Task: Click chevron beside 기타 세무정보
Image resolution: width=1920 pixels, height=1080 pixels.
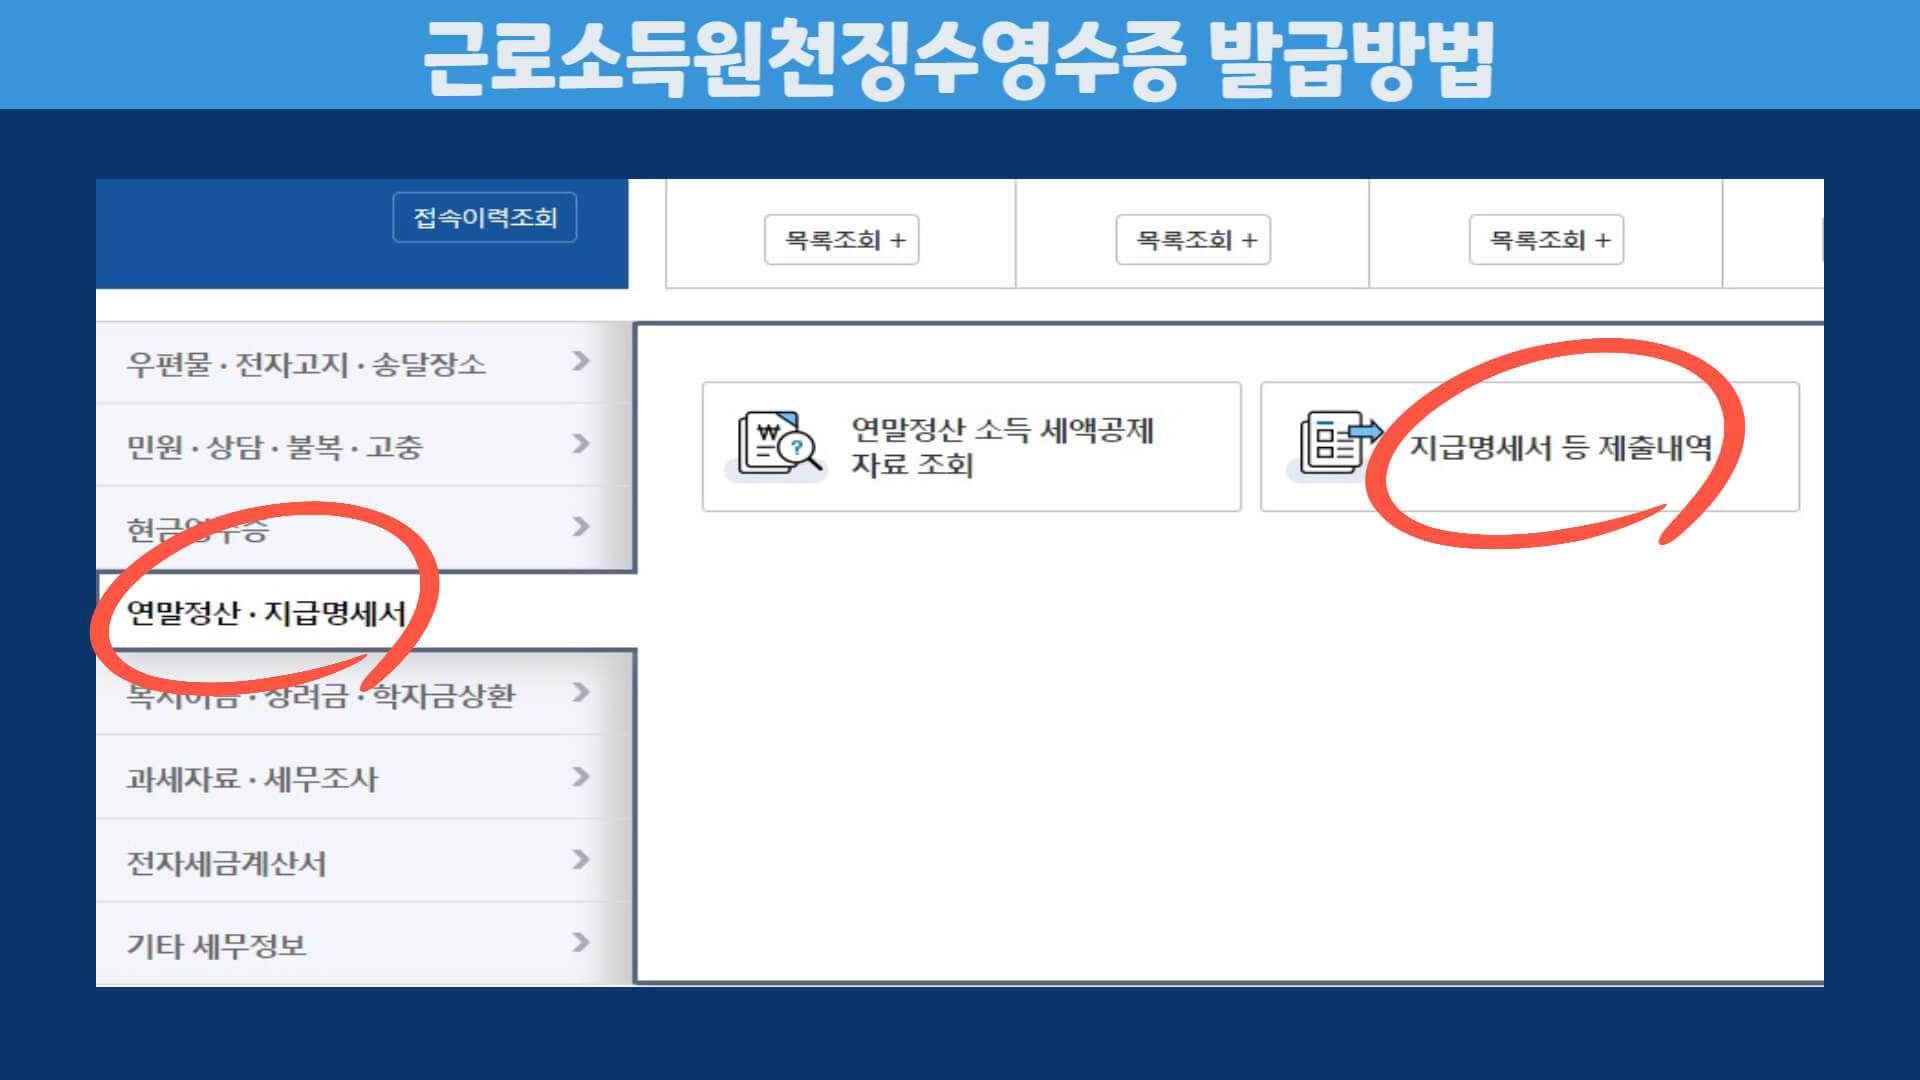Action: click(581, 942)
